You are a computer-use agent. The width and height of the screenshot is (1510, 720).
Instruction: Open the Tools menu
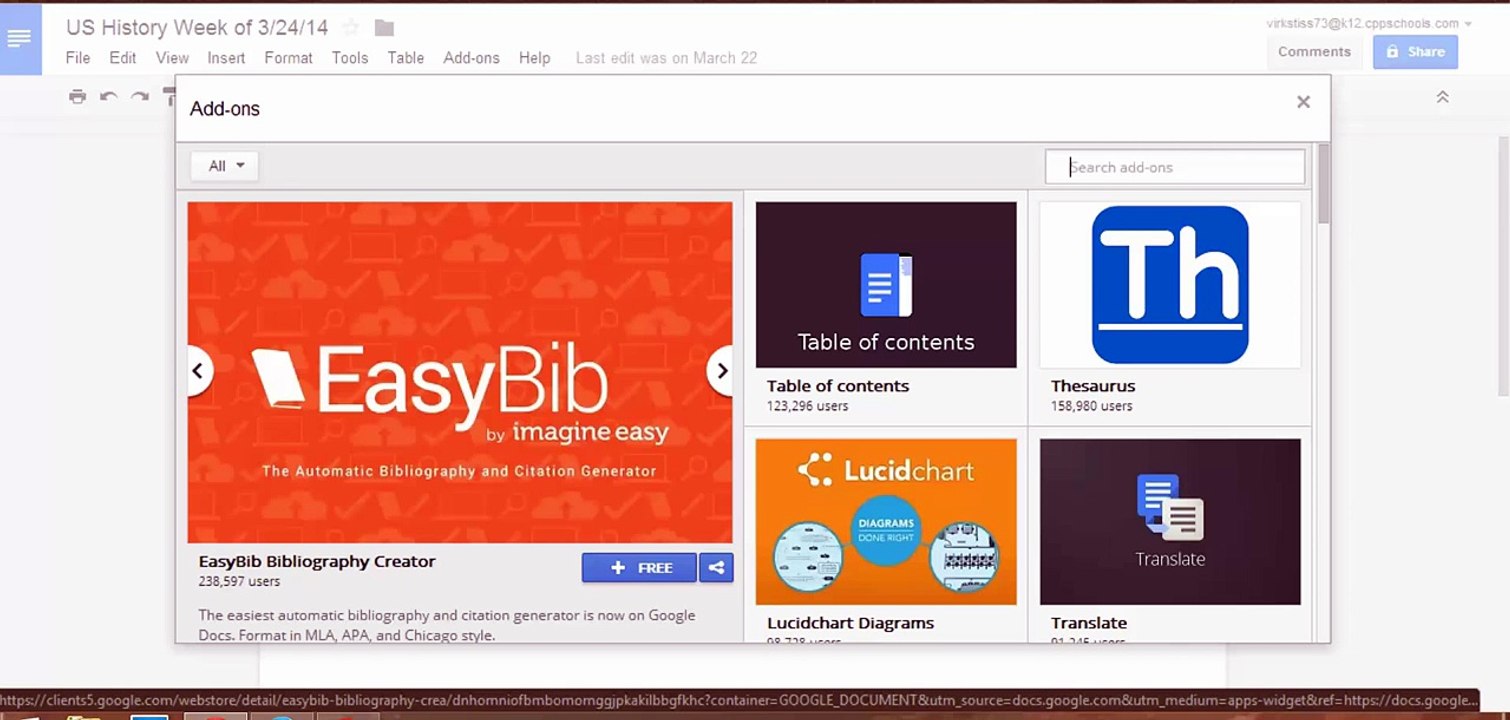pyautogui.click(x=350, y=58)
